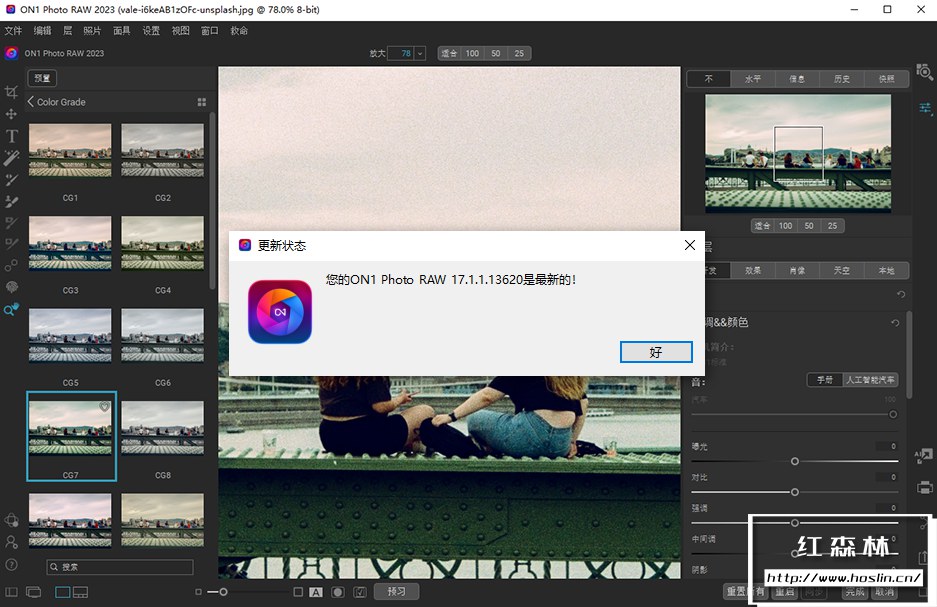Select the retouch brush tool
Viewport: 937px width, 607px height.
[11, 180]
